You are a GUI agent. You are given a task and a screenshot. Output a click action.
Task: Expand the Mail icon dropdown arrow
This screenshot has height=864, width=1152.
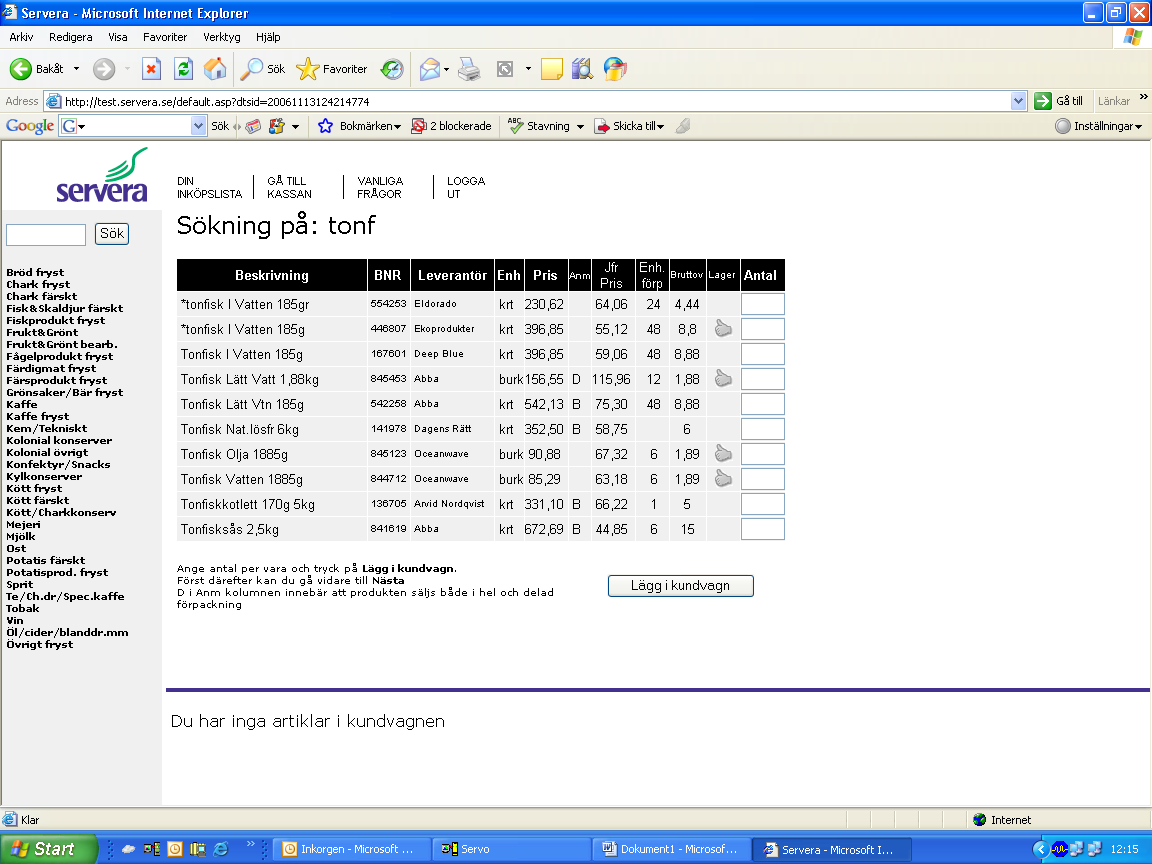click(446, 70)
